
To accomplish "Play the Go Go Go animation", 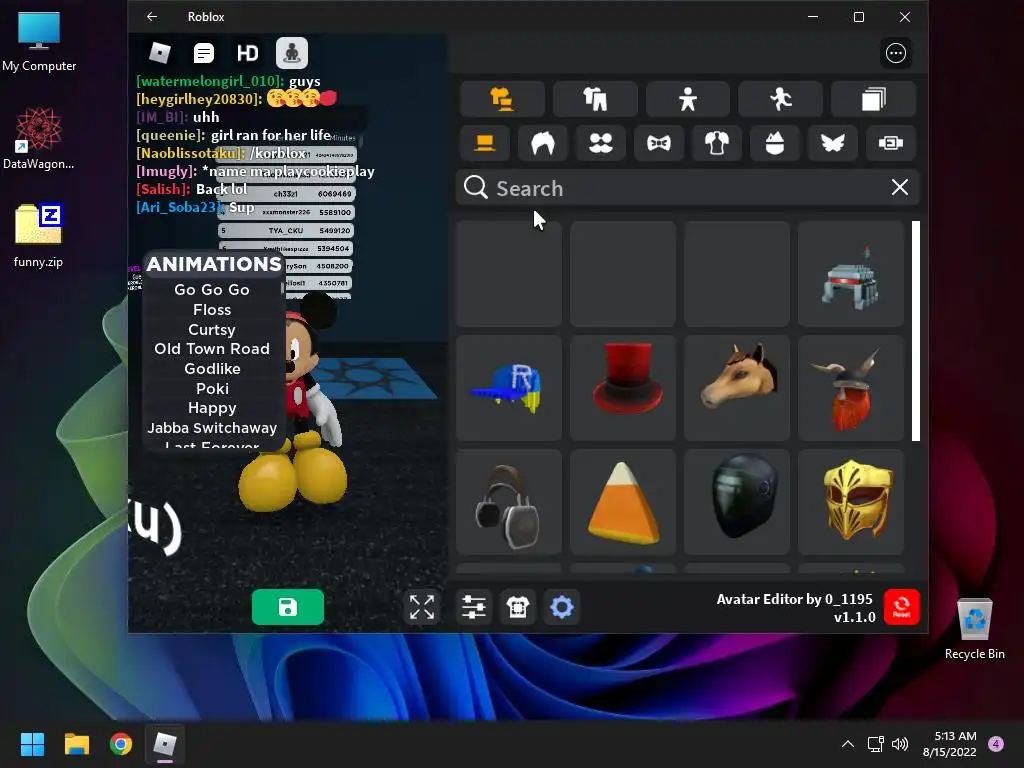I will coord(212,289).
